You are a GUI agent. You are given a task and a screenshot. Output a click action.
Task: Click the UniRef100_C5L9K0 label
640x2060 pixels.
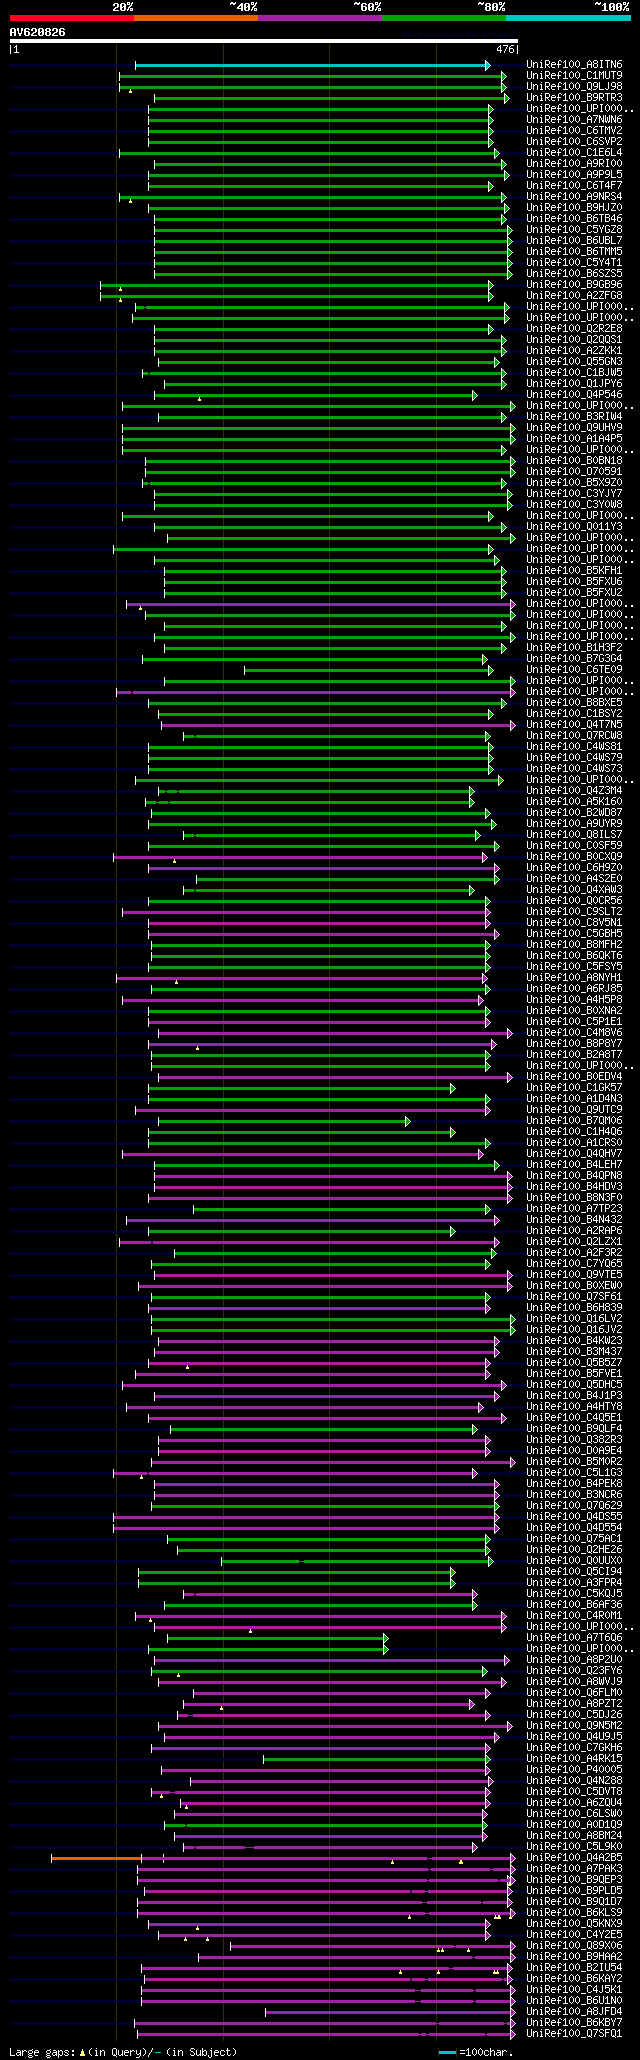[574, 1847]
